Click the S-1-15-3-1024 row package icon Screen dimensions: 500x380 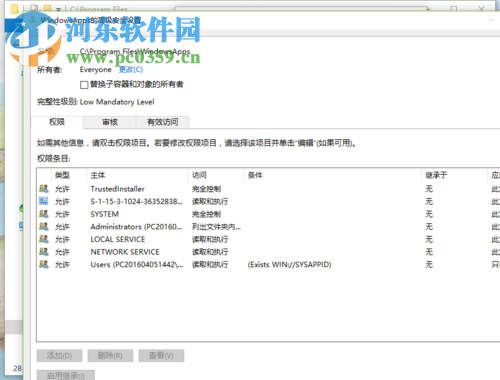click(x=44, y=201)
